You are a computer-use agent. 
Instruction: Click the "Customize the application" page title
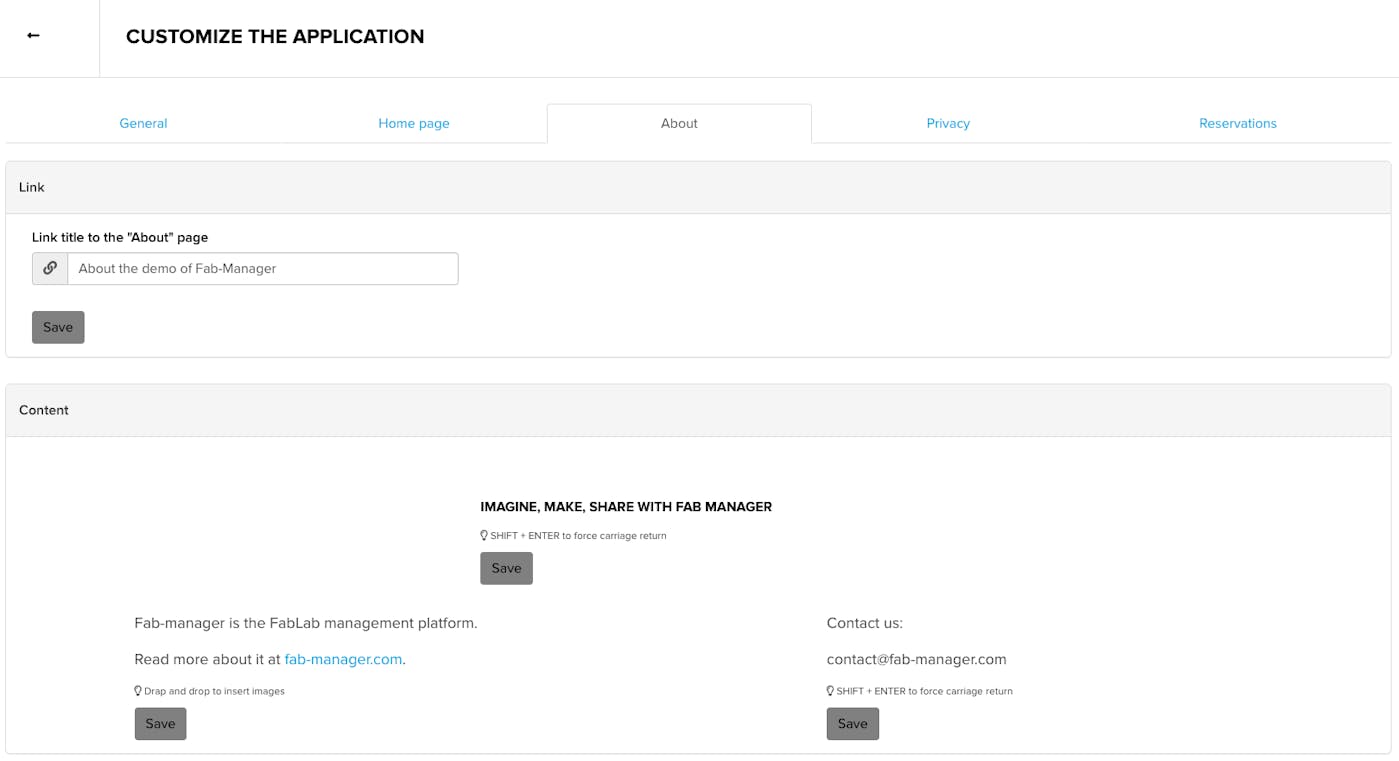275,37
